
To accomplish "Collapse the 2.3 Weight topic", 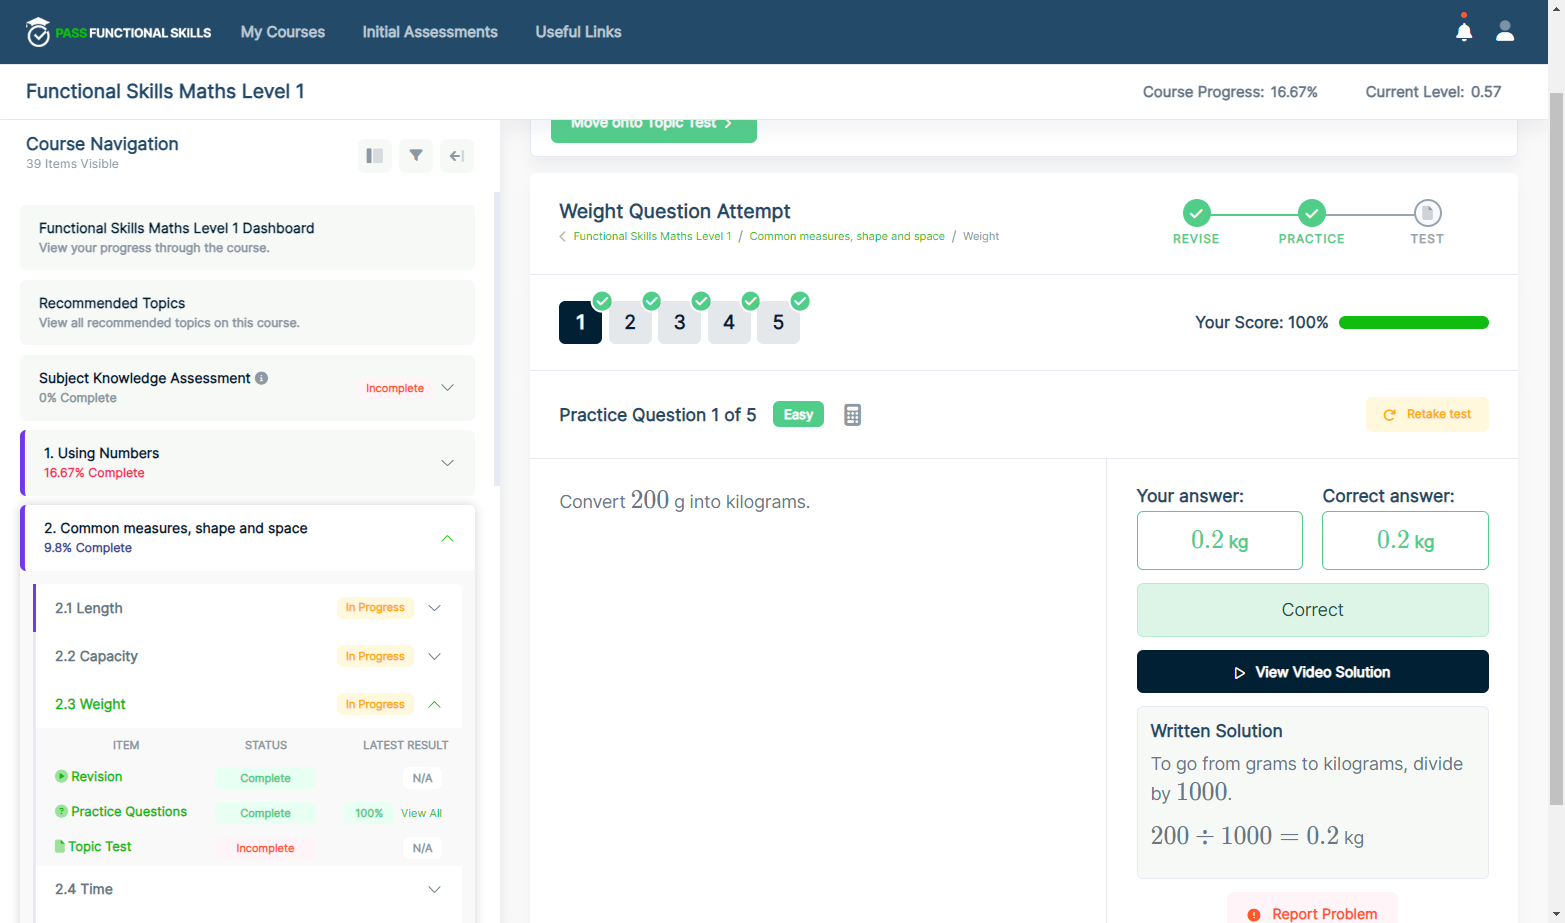I will [x=434, y=704].
